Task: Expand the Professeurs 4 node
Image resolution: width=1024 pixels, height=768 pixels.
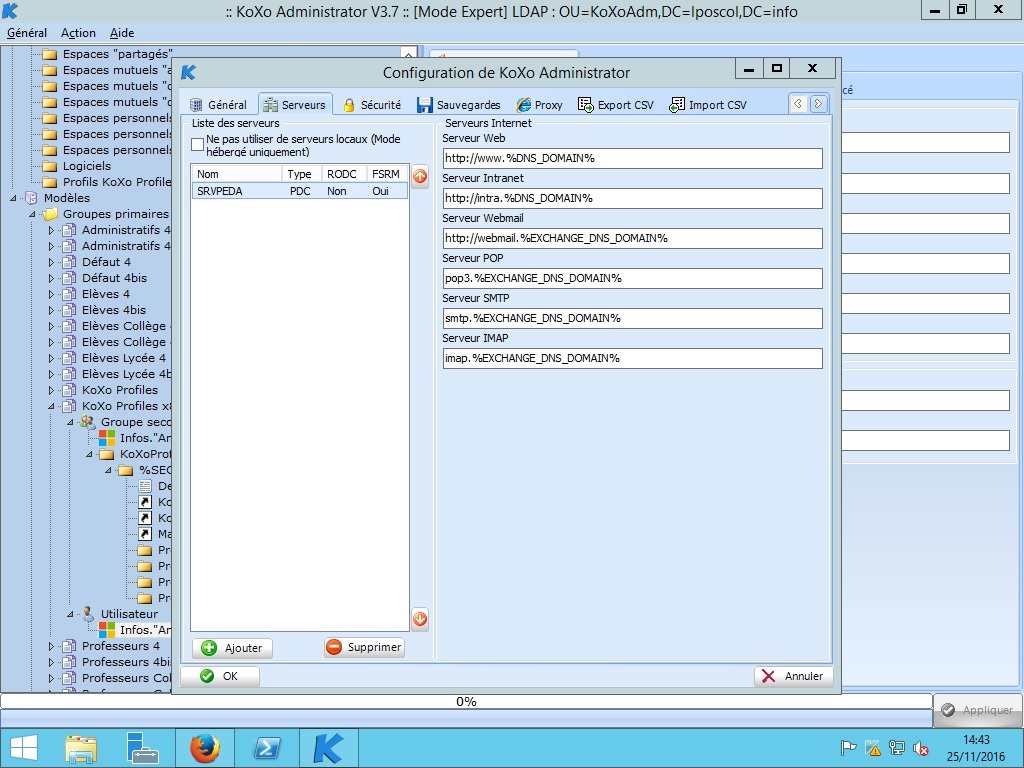Action: tap(52, 646)
